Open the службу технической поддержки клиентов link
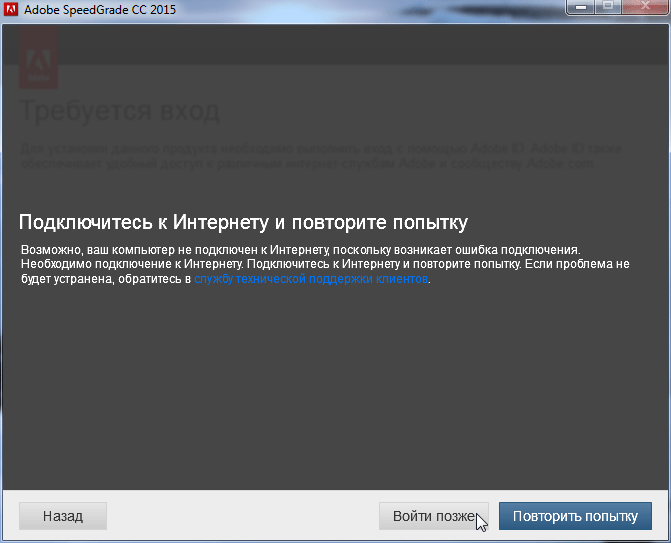 tap(311, 279)
